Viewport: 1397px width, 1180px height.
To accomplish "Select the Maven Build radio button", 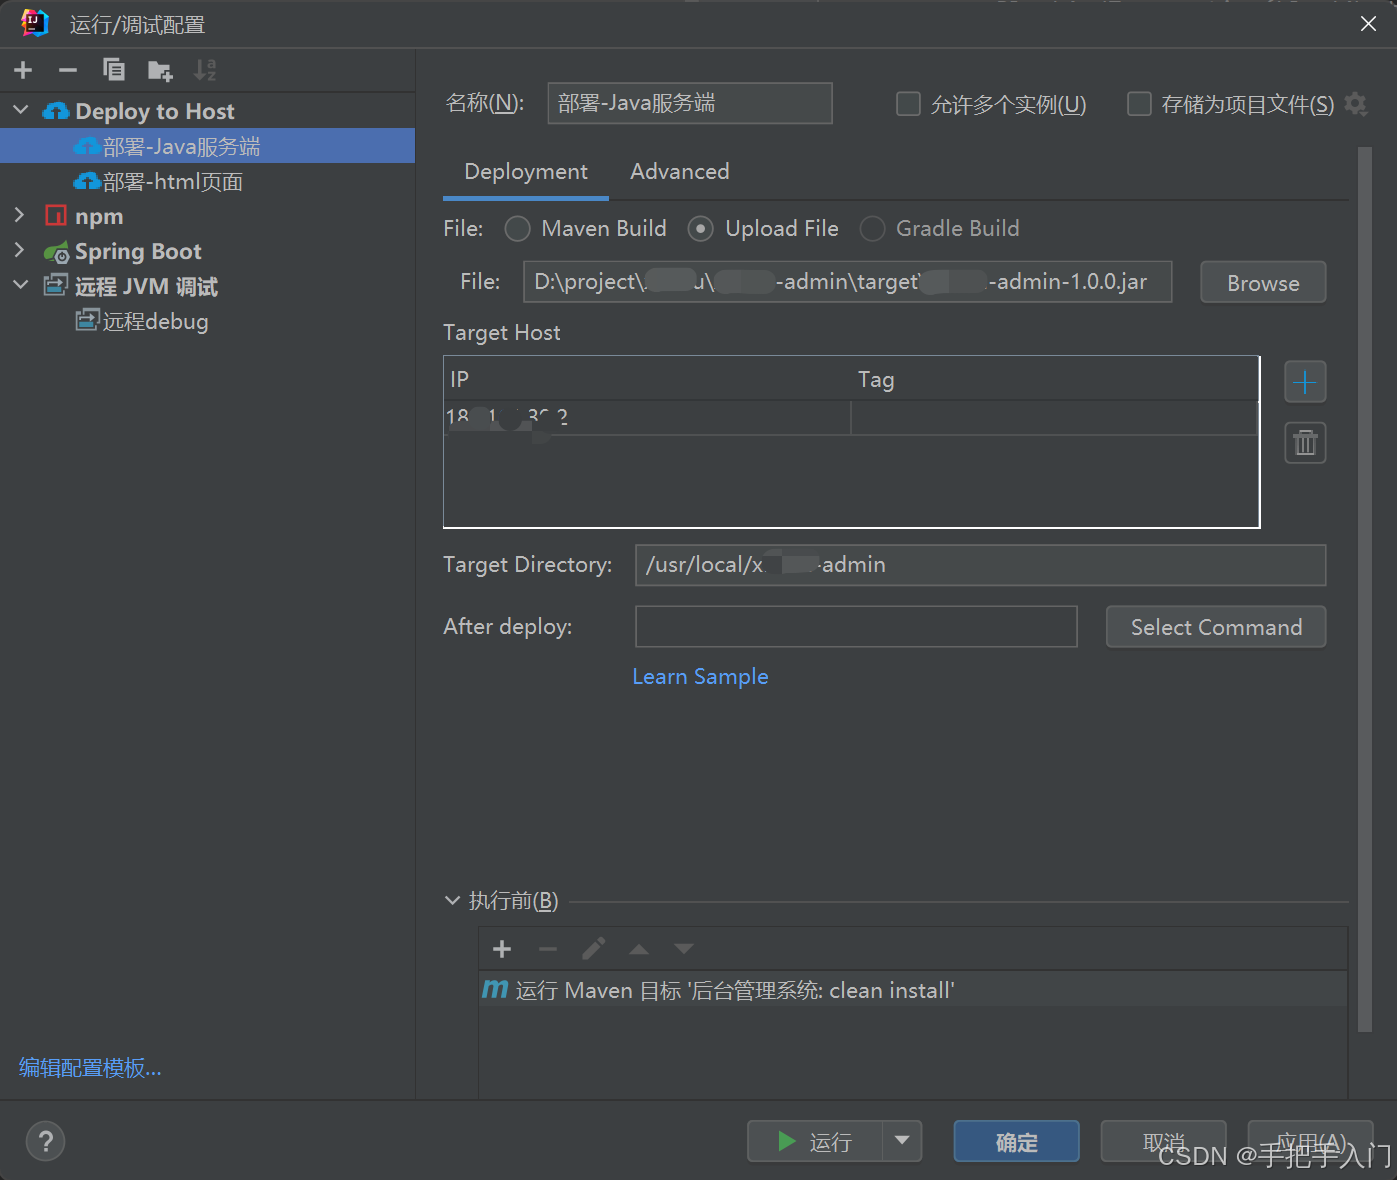I will 517,228.
